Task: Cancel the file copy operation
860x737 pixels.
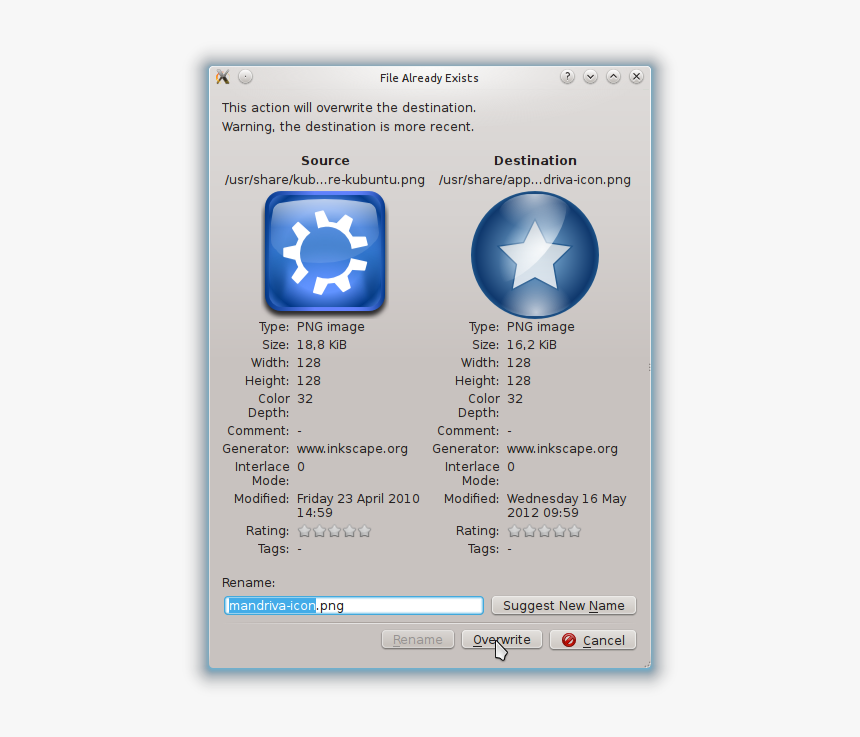Action: (593, 640)
